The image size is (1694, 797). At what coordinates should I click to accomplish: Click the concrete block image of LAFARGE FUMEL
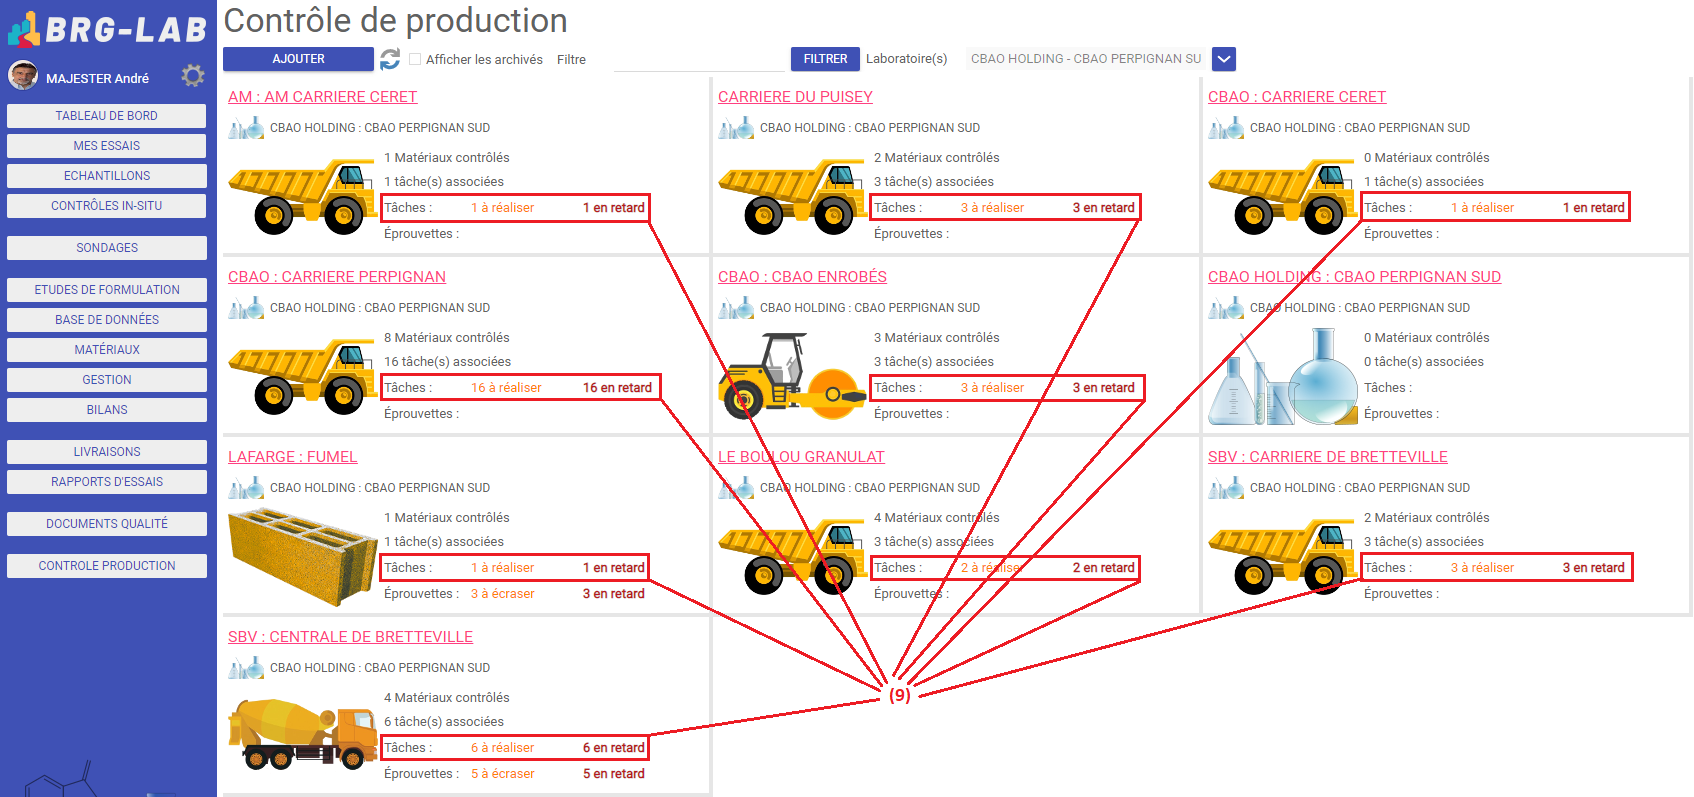(303, 556)
